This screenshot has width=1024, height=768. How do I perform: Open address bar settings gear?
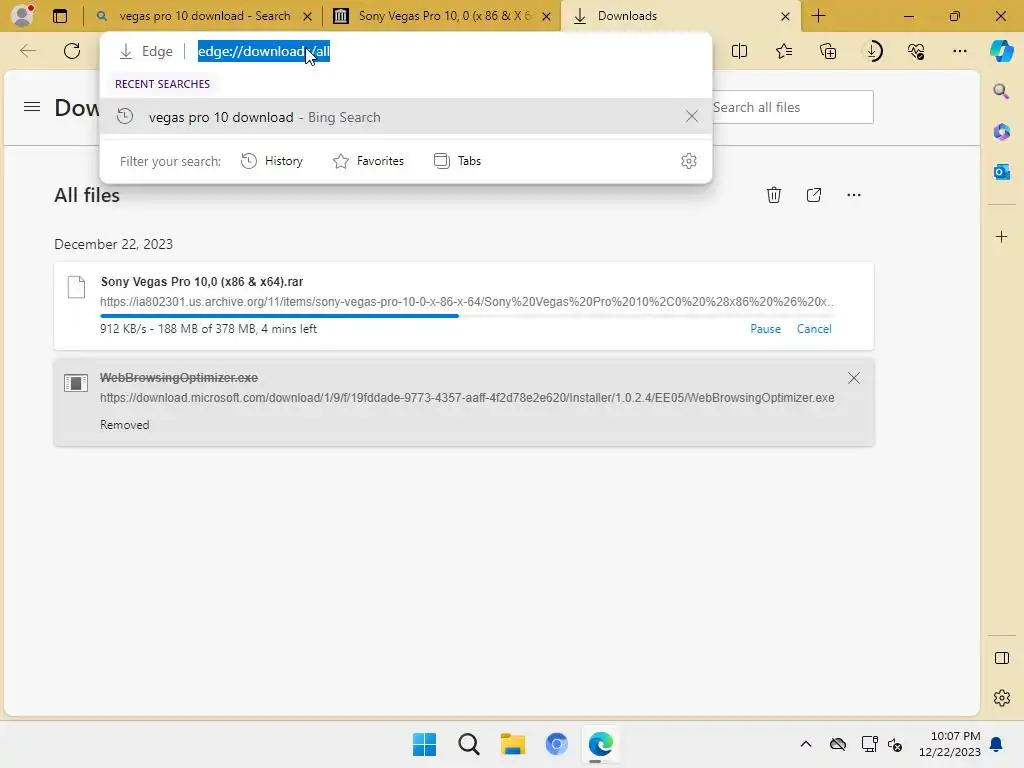click(688, 161)
